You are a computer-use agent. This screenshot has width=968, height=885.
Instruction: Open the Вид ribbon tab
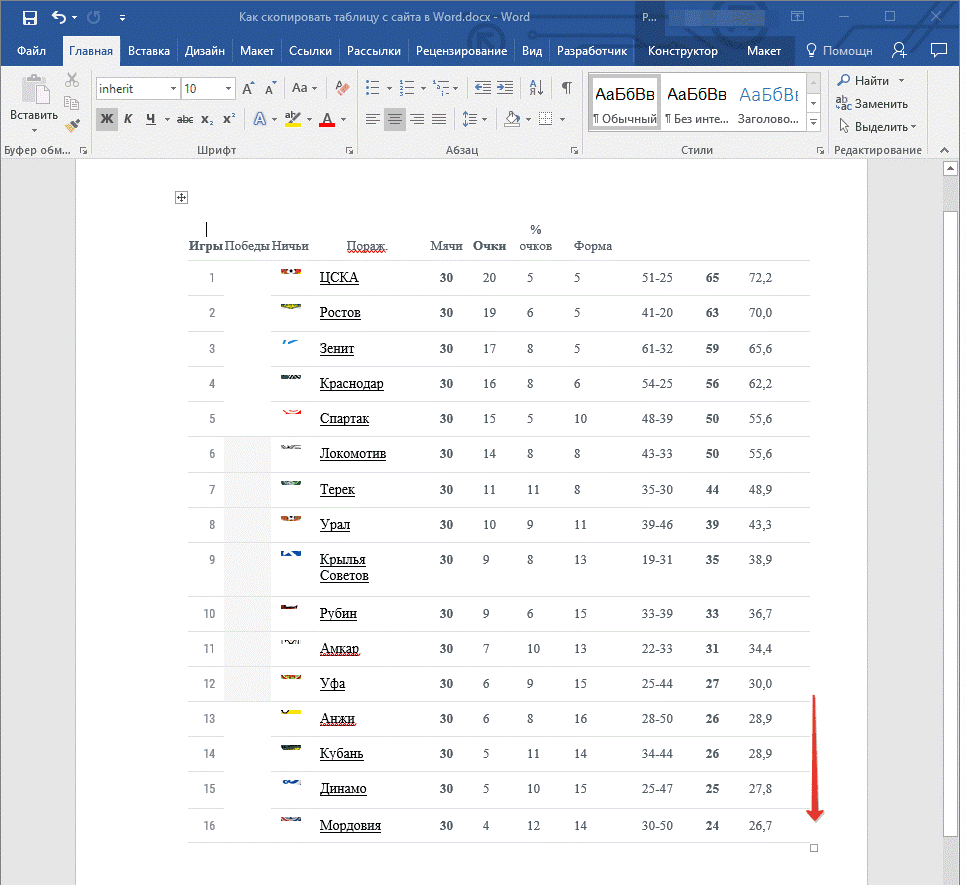click(532, 51)
